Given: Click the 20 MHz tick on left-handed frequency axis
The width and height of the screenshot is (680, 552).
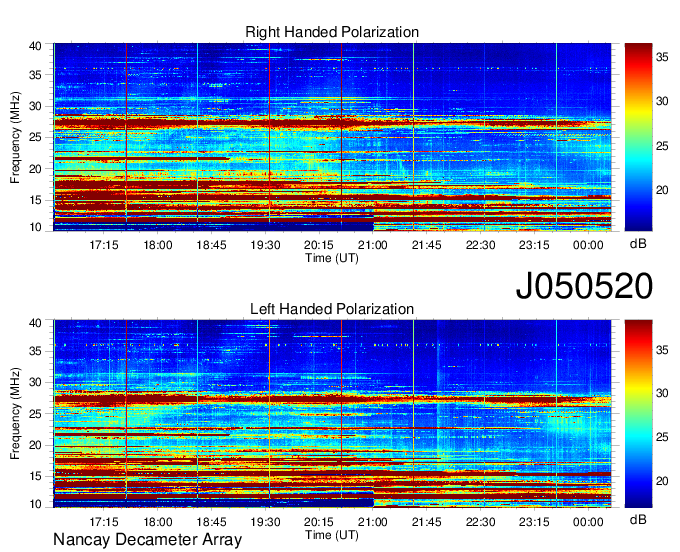Looking at the screenshot, I should 35,445.
